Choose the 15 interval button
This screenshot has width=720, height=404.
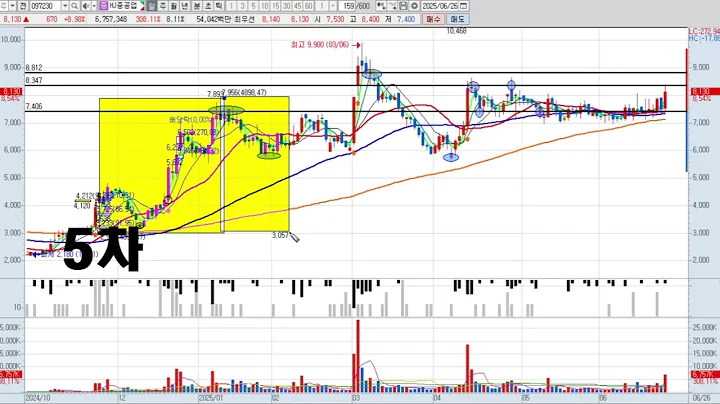(x=276, y=6)
